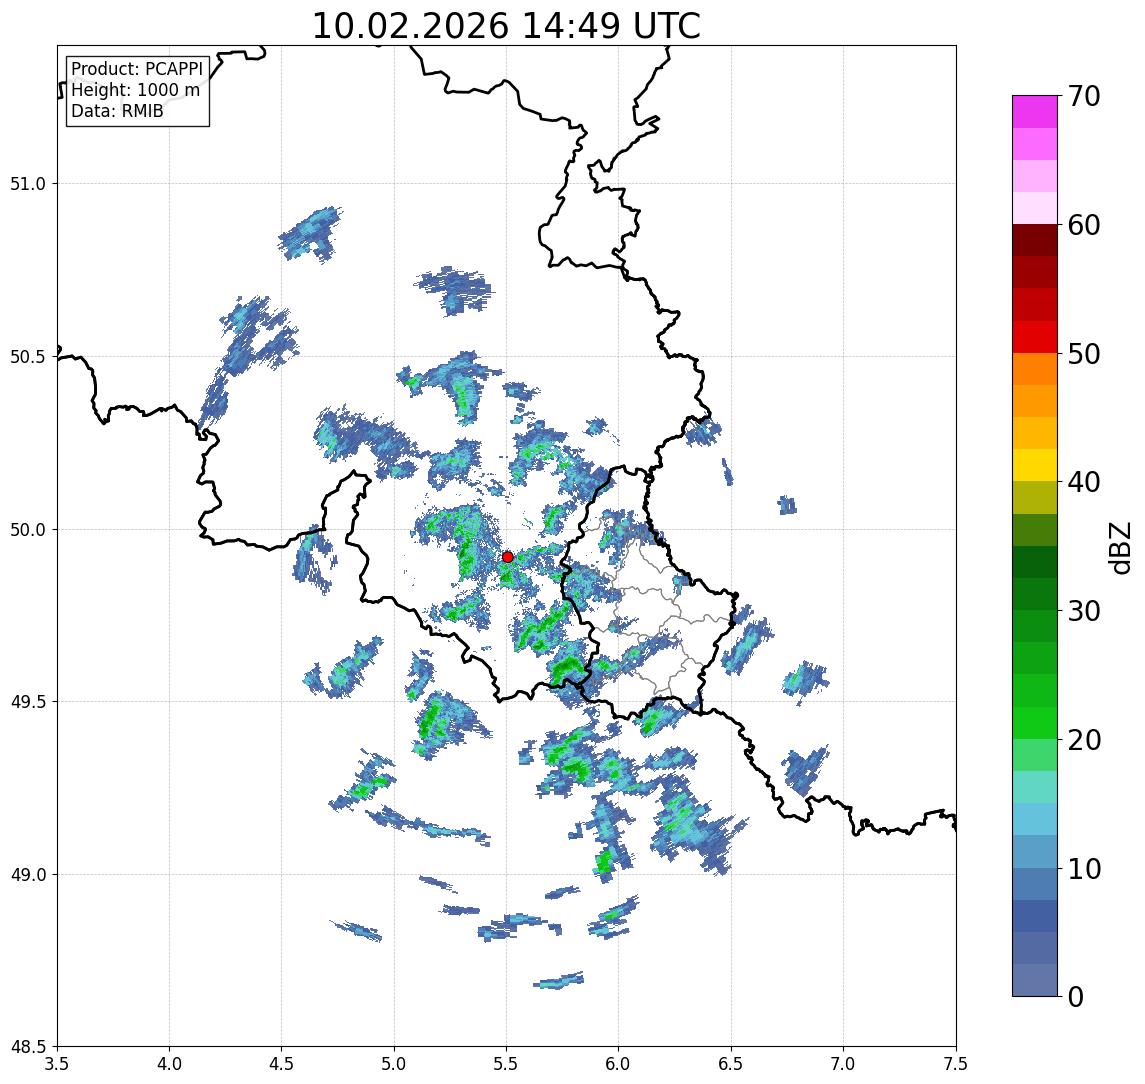Click the longitude label "4.5"

(282, 1064)
